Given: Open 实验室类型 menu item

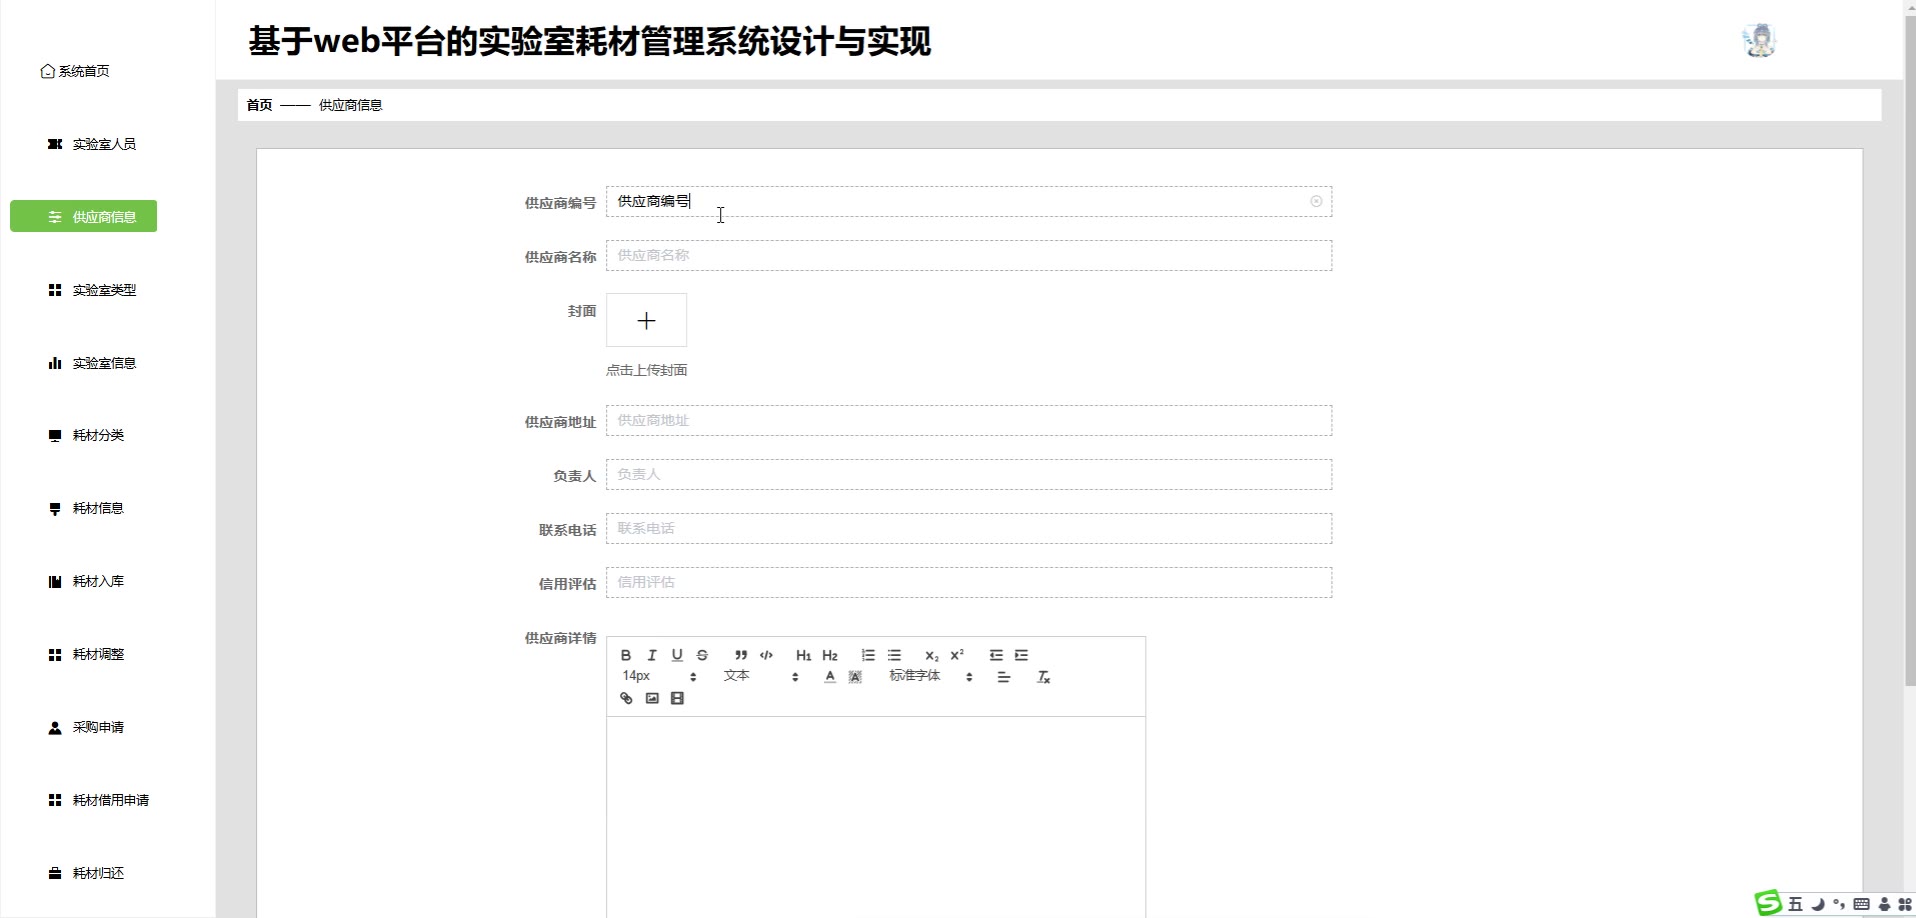Looking at the screenshot, I should 92,290.
